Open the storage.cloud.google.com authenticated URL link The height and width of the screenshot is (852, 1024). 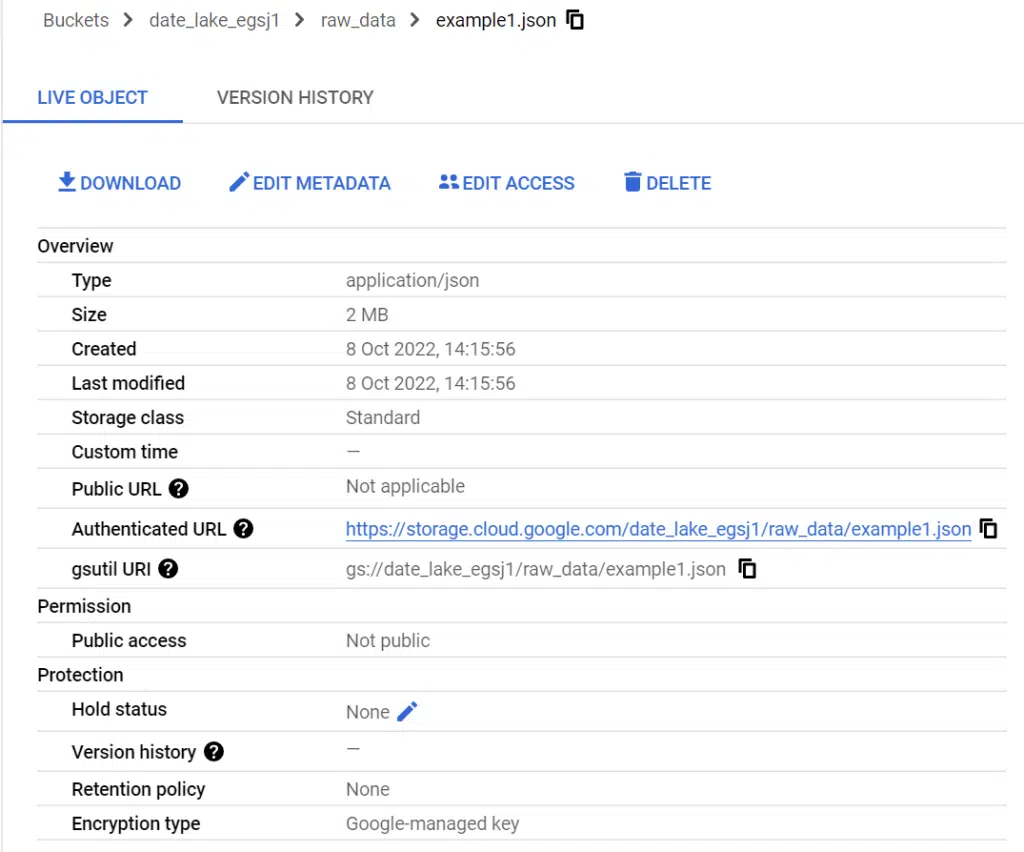[658, 529]
